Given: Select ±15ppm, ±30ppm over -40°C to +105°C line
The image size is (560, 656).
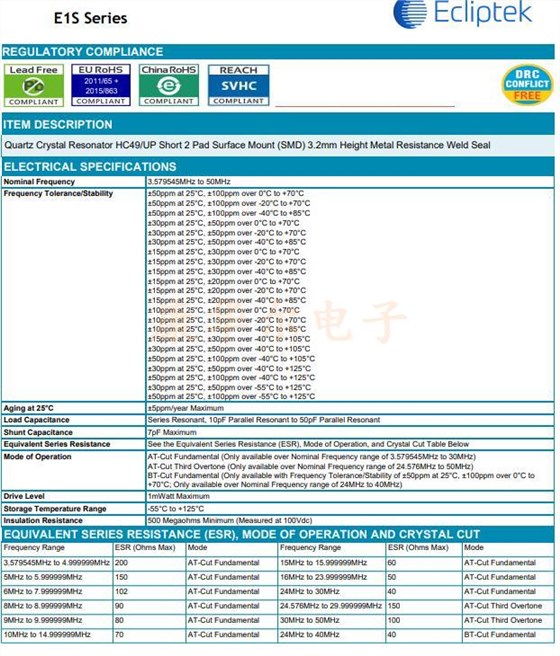Looking at the screenshot, I should (x=229, y=339).
